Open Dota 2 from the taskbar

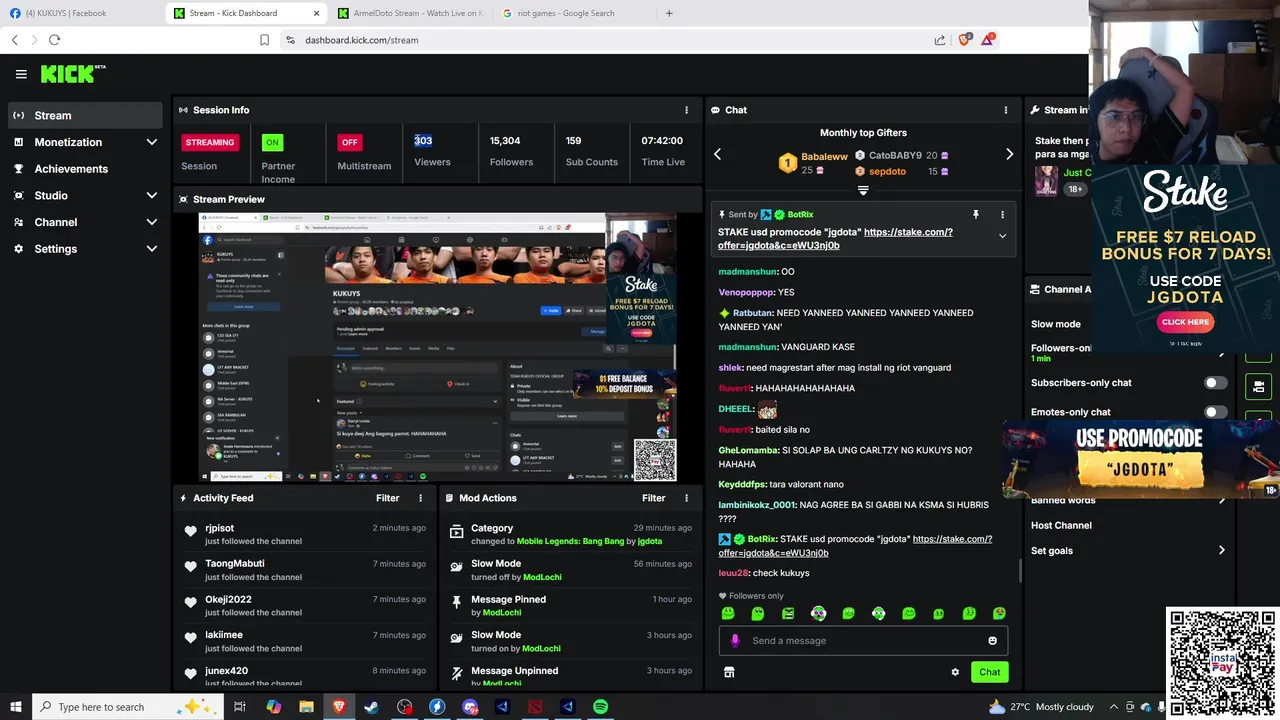click(x=535, y=707)
